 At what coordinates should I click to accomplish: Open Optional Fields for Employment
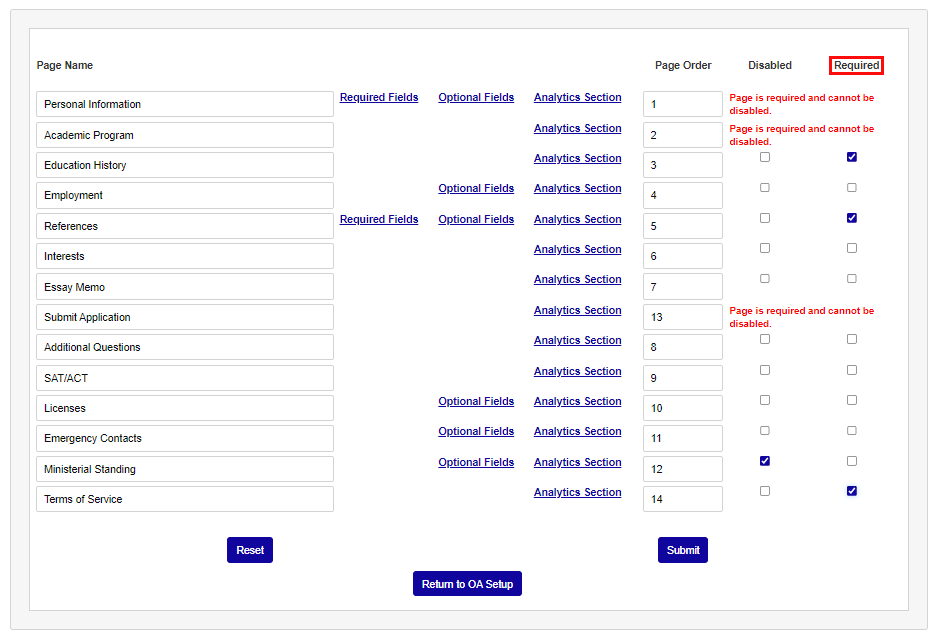coord(476,188)
